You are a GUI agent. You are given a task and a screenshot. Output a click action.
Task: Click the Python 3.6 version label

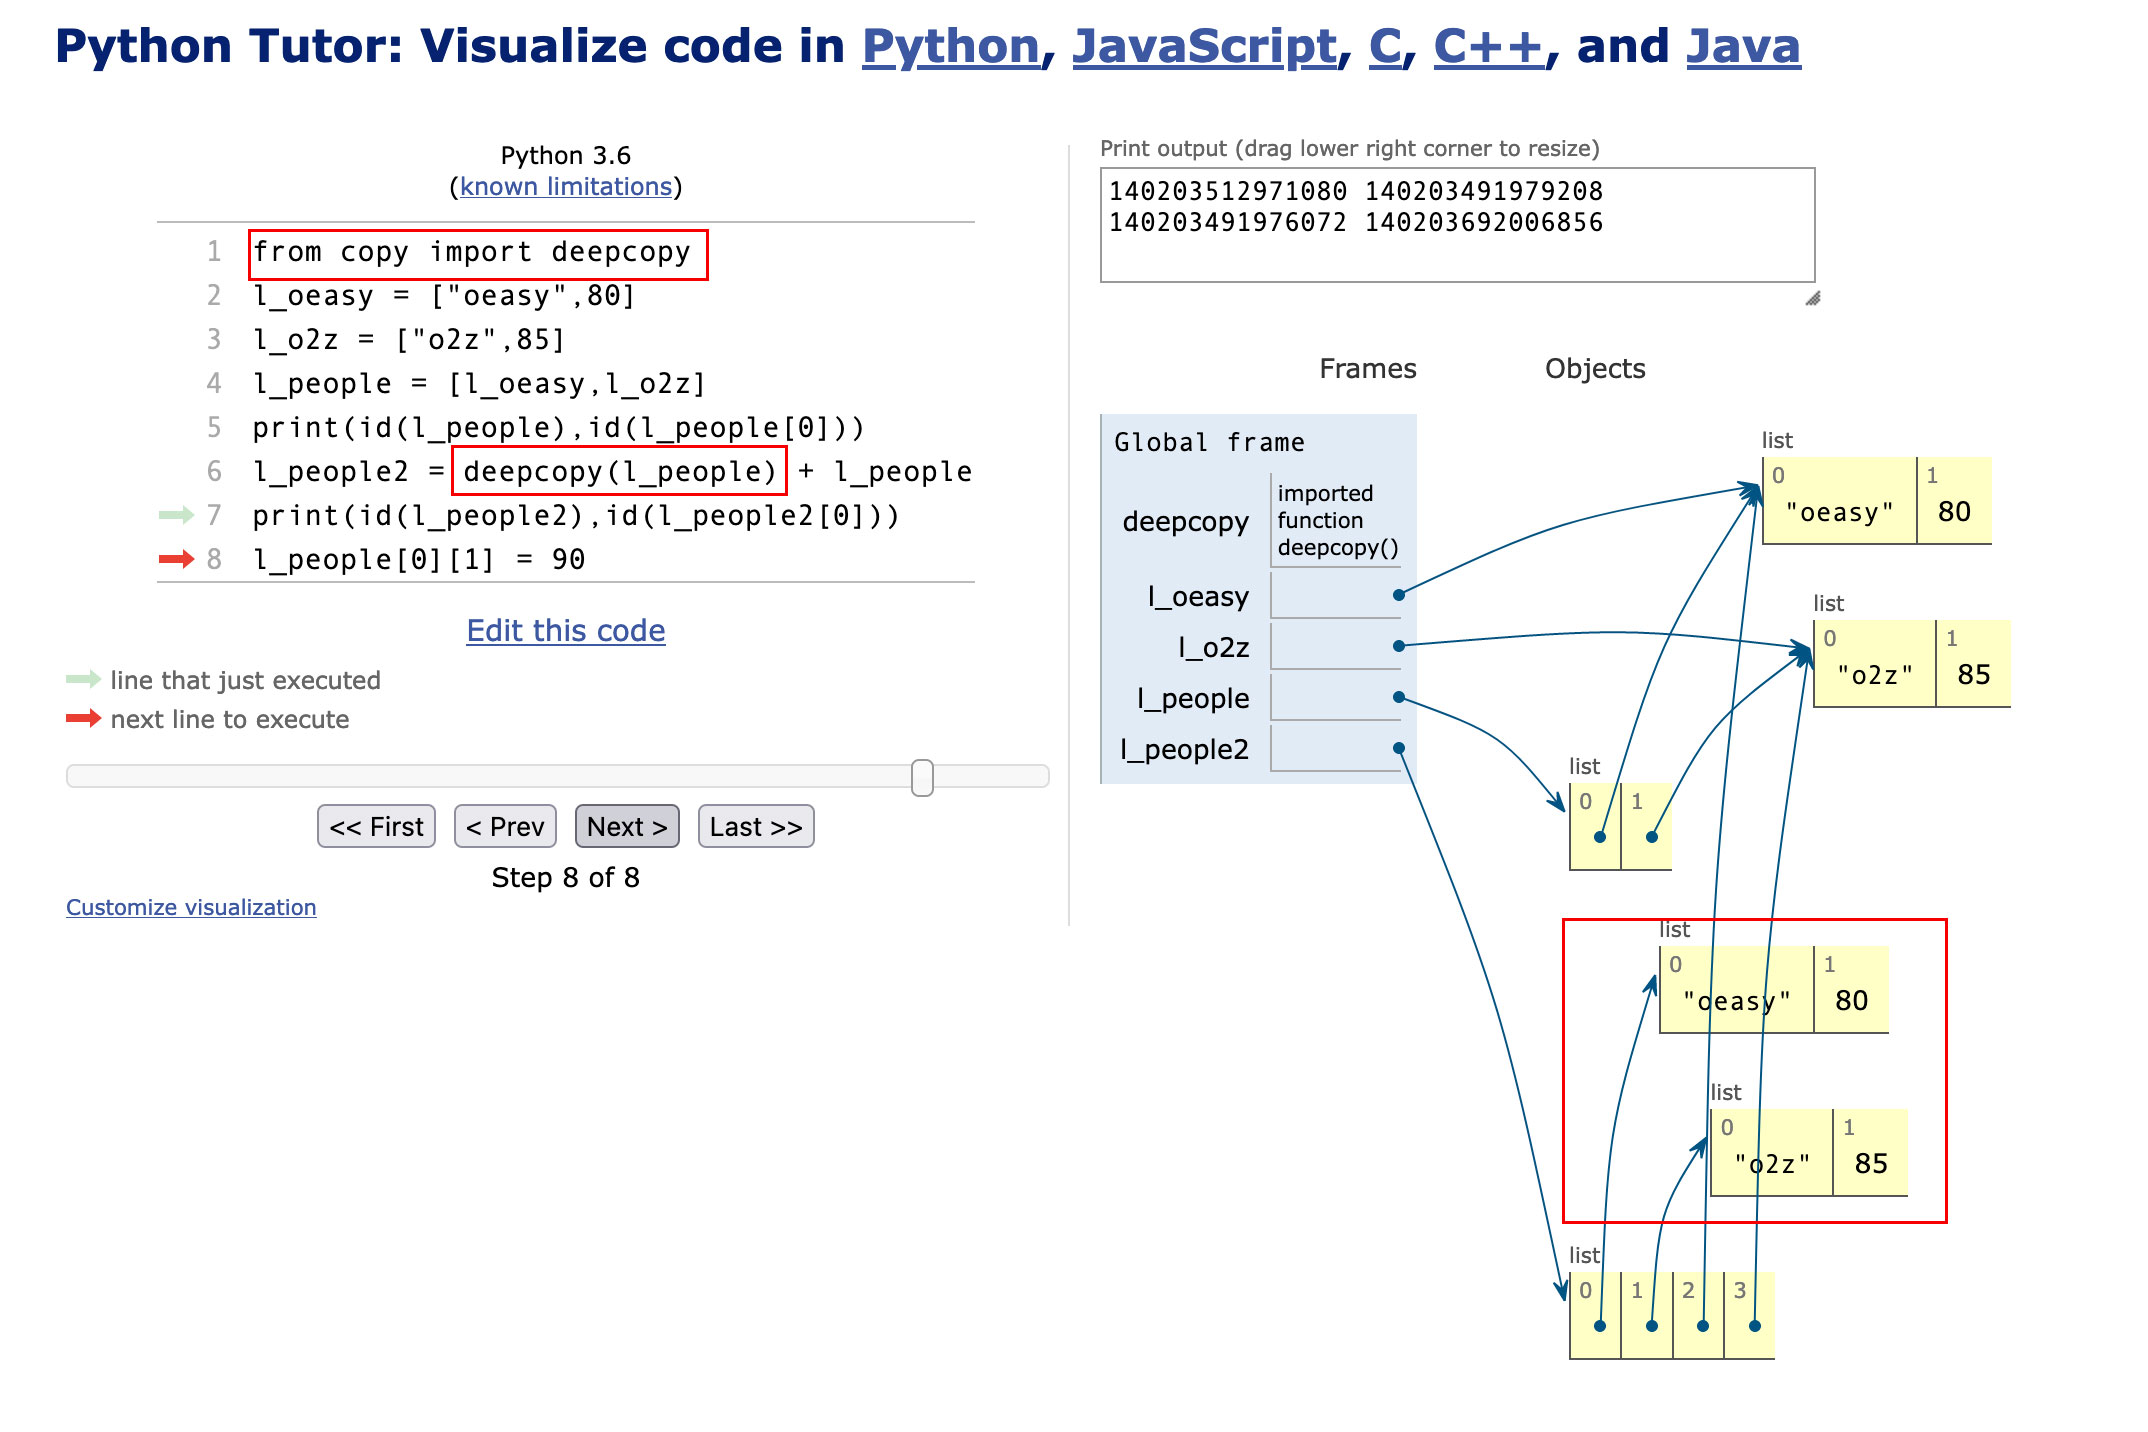pos(566,156)
